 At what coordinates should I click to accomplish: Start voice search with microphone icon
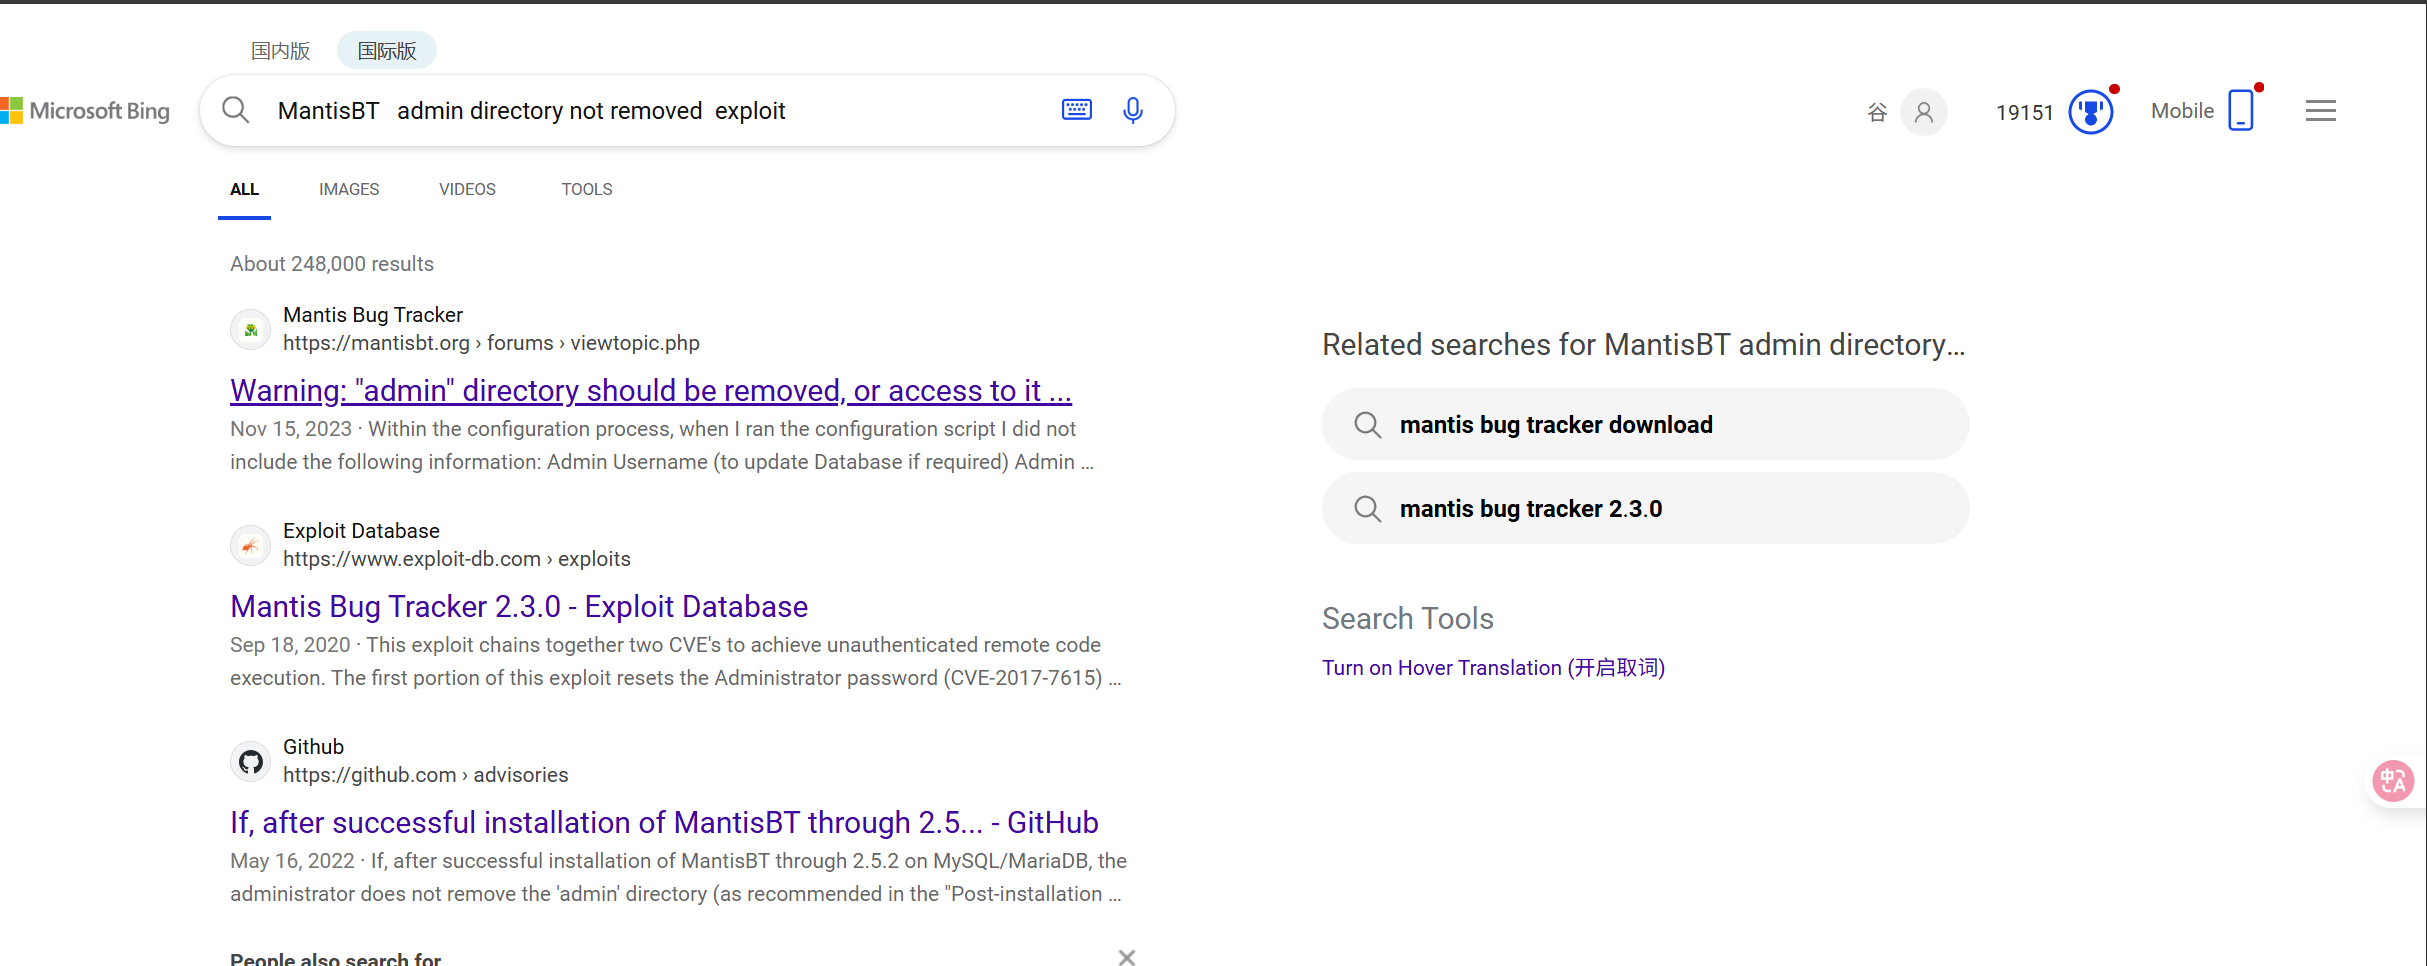1133,110
